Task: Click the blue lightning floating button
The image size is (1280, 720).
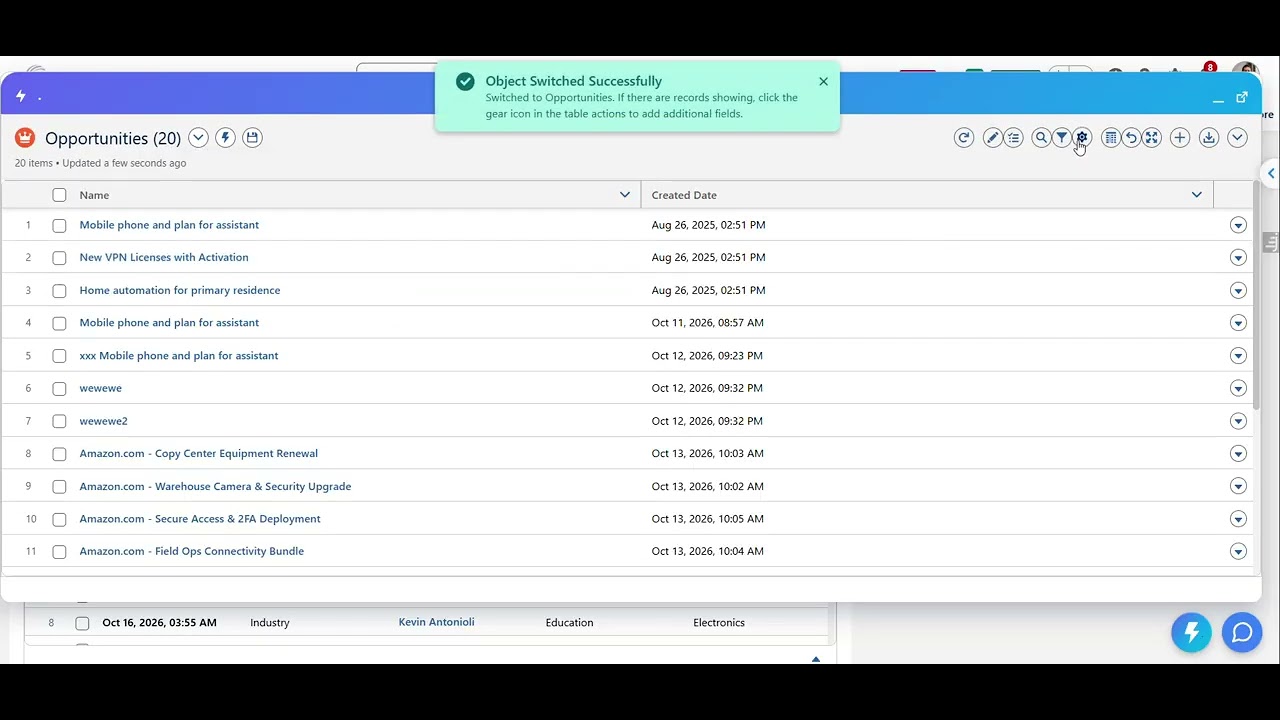Action: pyautogui.click(x=1191, y=633)
